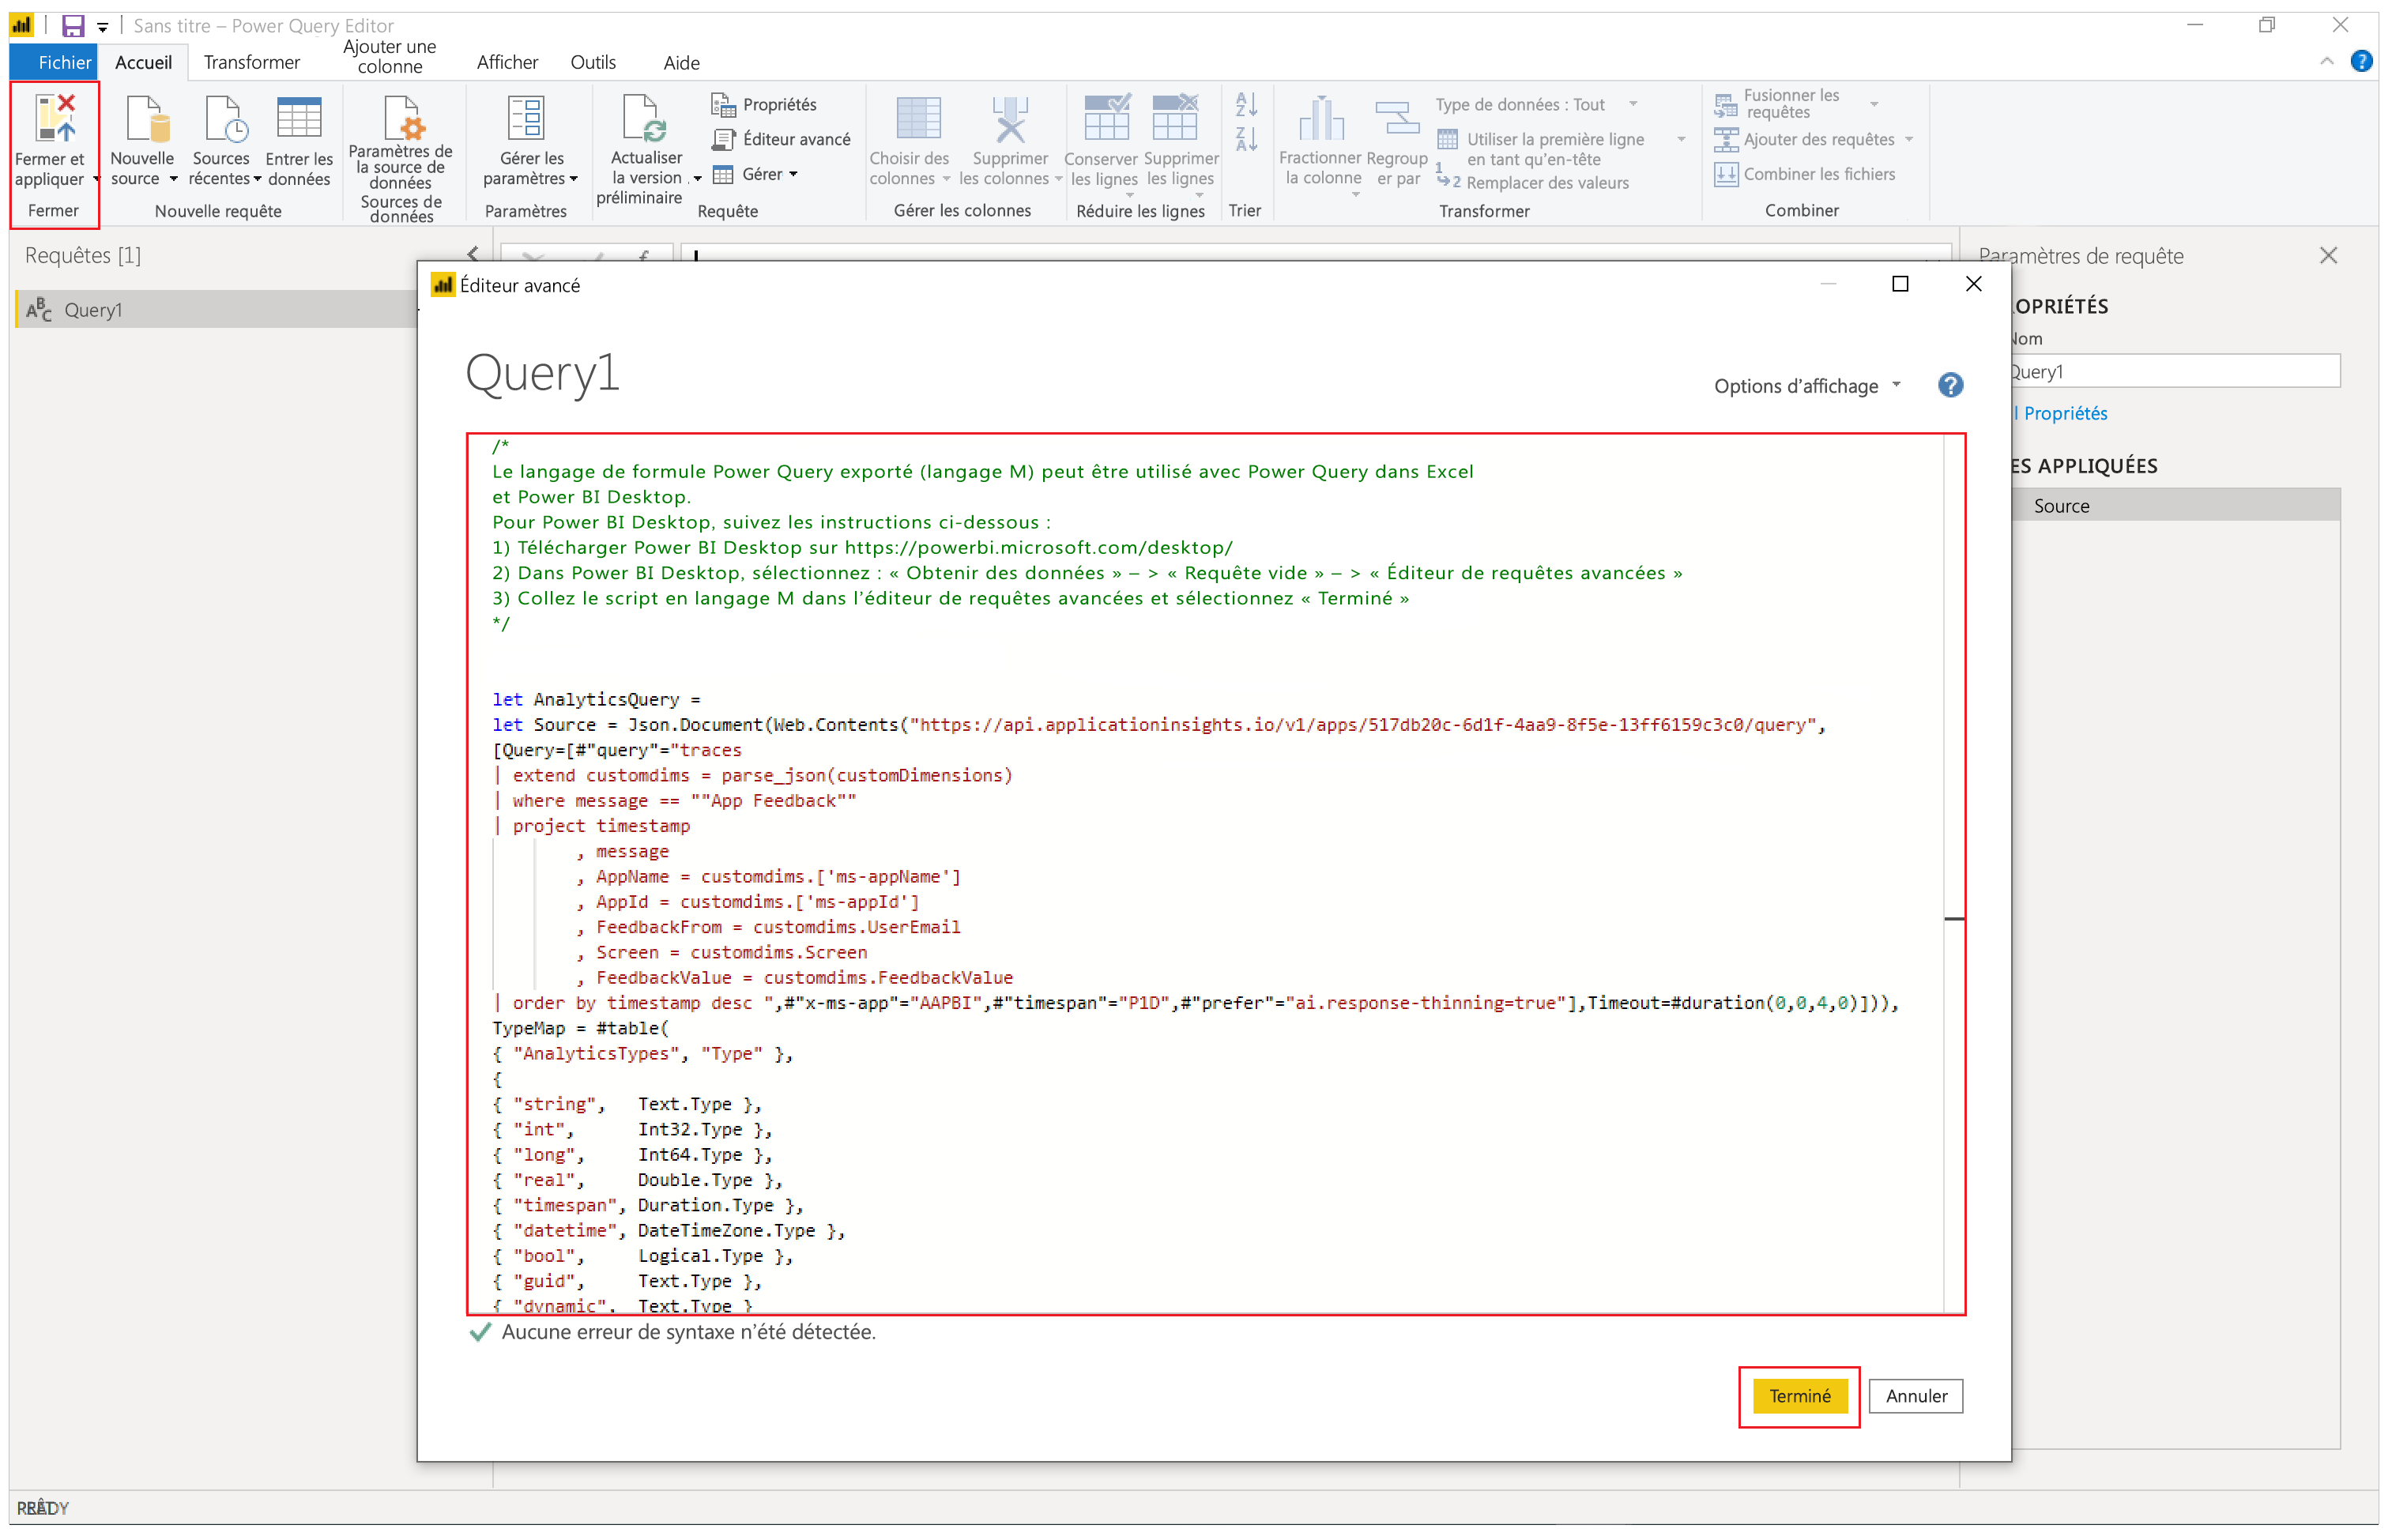Open query Propriétés in ribbon
Viewport: 2392px width, 1540px height.
point(765,104)
